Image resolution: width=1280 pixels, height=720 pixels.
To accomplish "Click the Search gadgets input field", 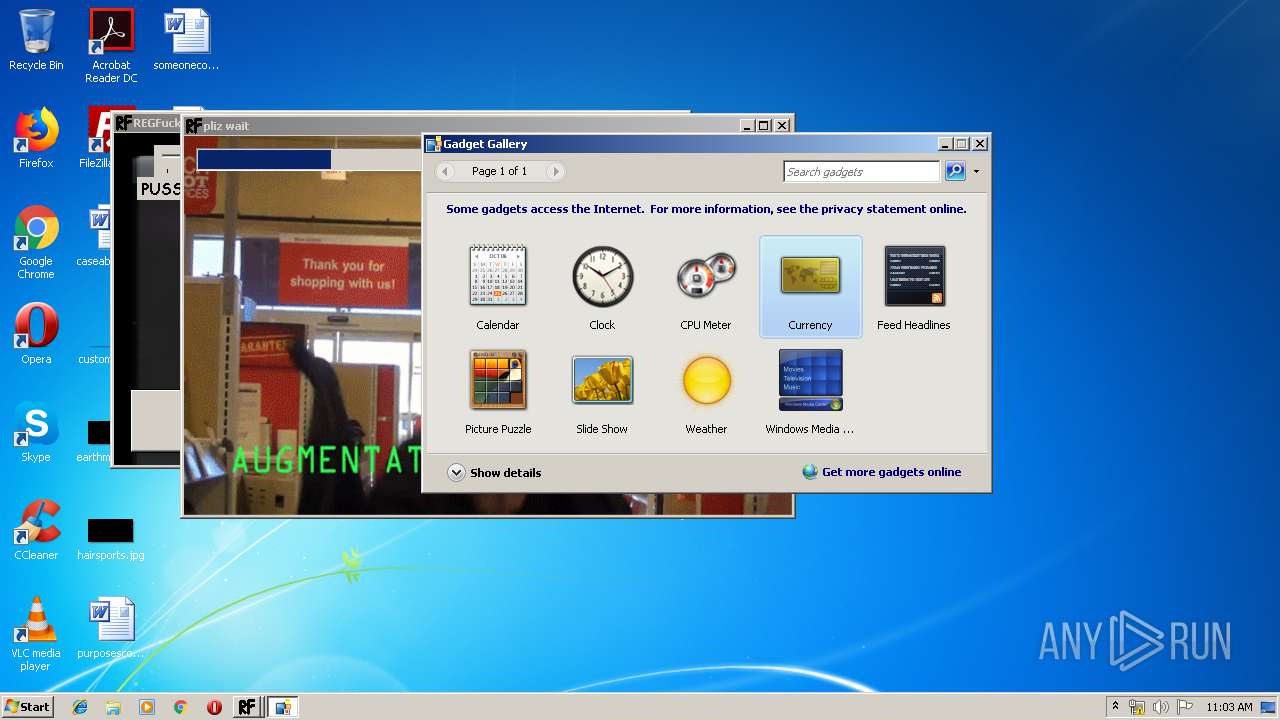I will (862, 172).
